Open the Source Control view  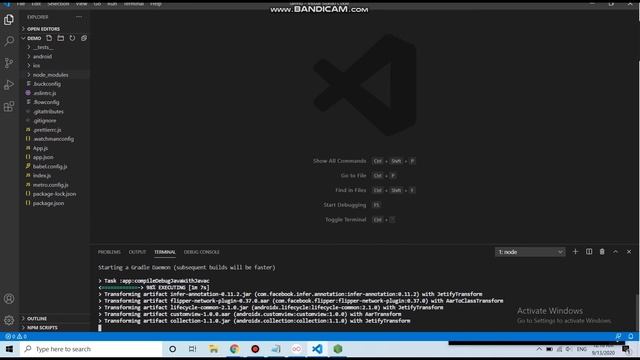[9, 63]
